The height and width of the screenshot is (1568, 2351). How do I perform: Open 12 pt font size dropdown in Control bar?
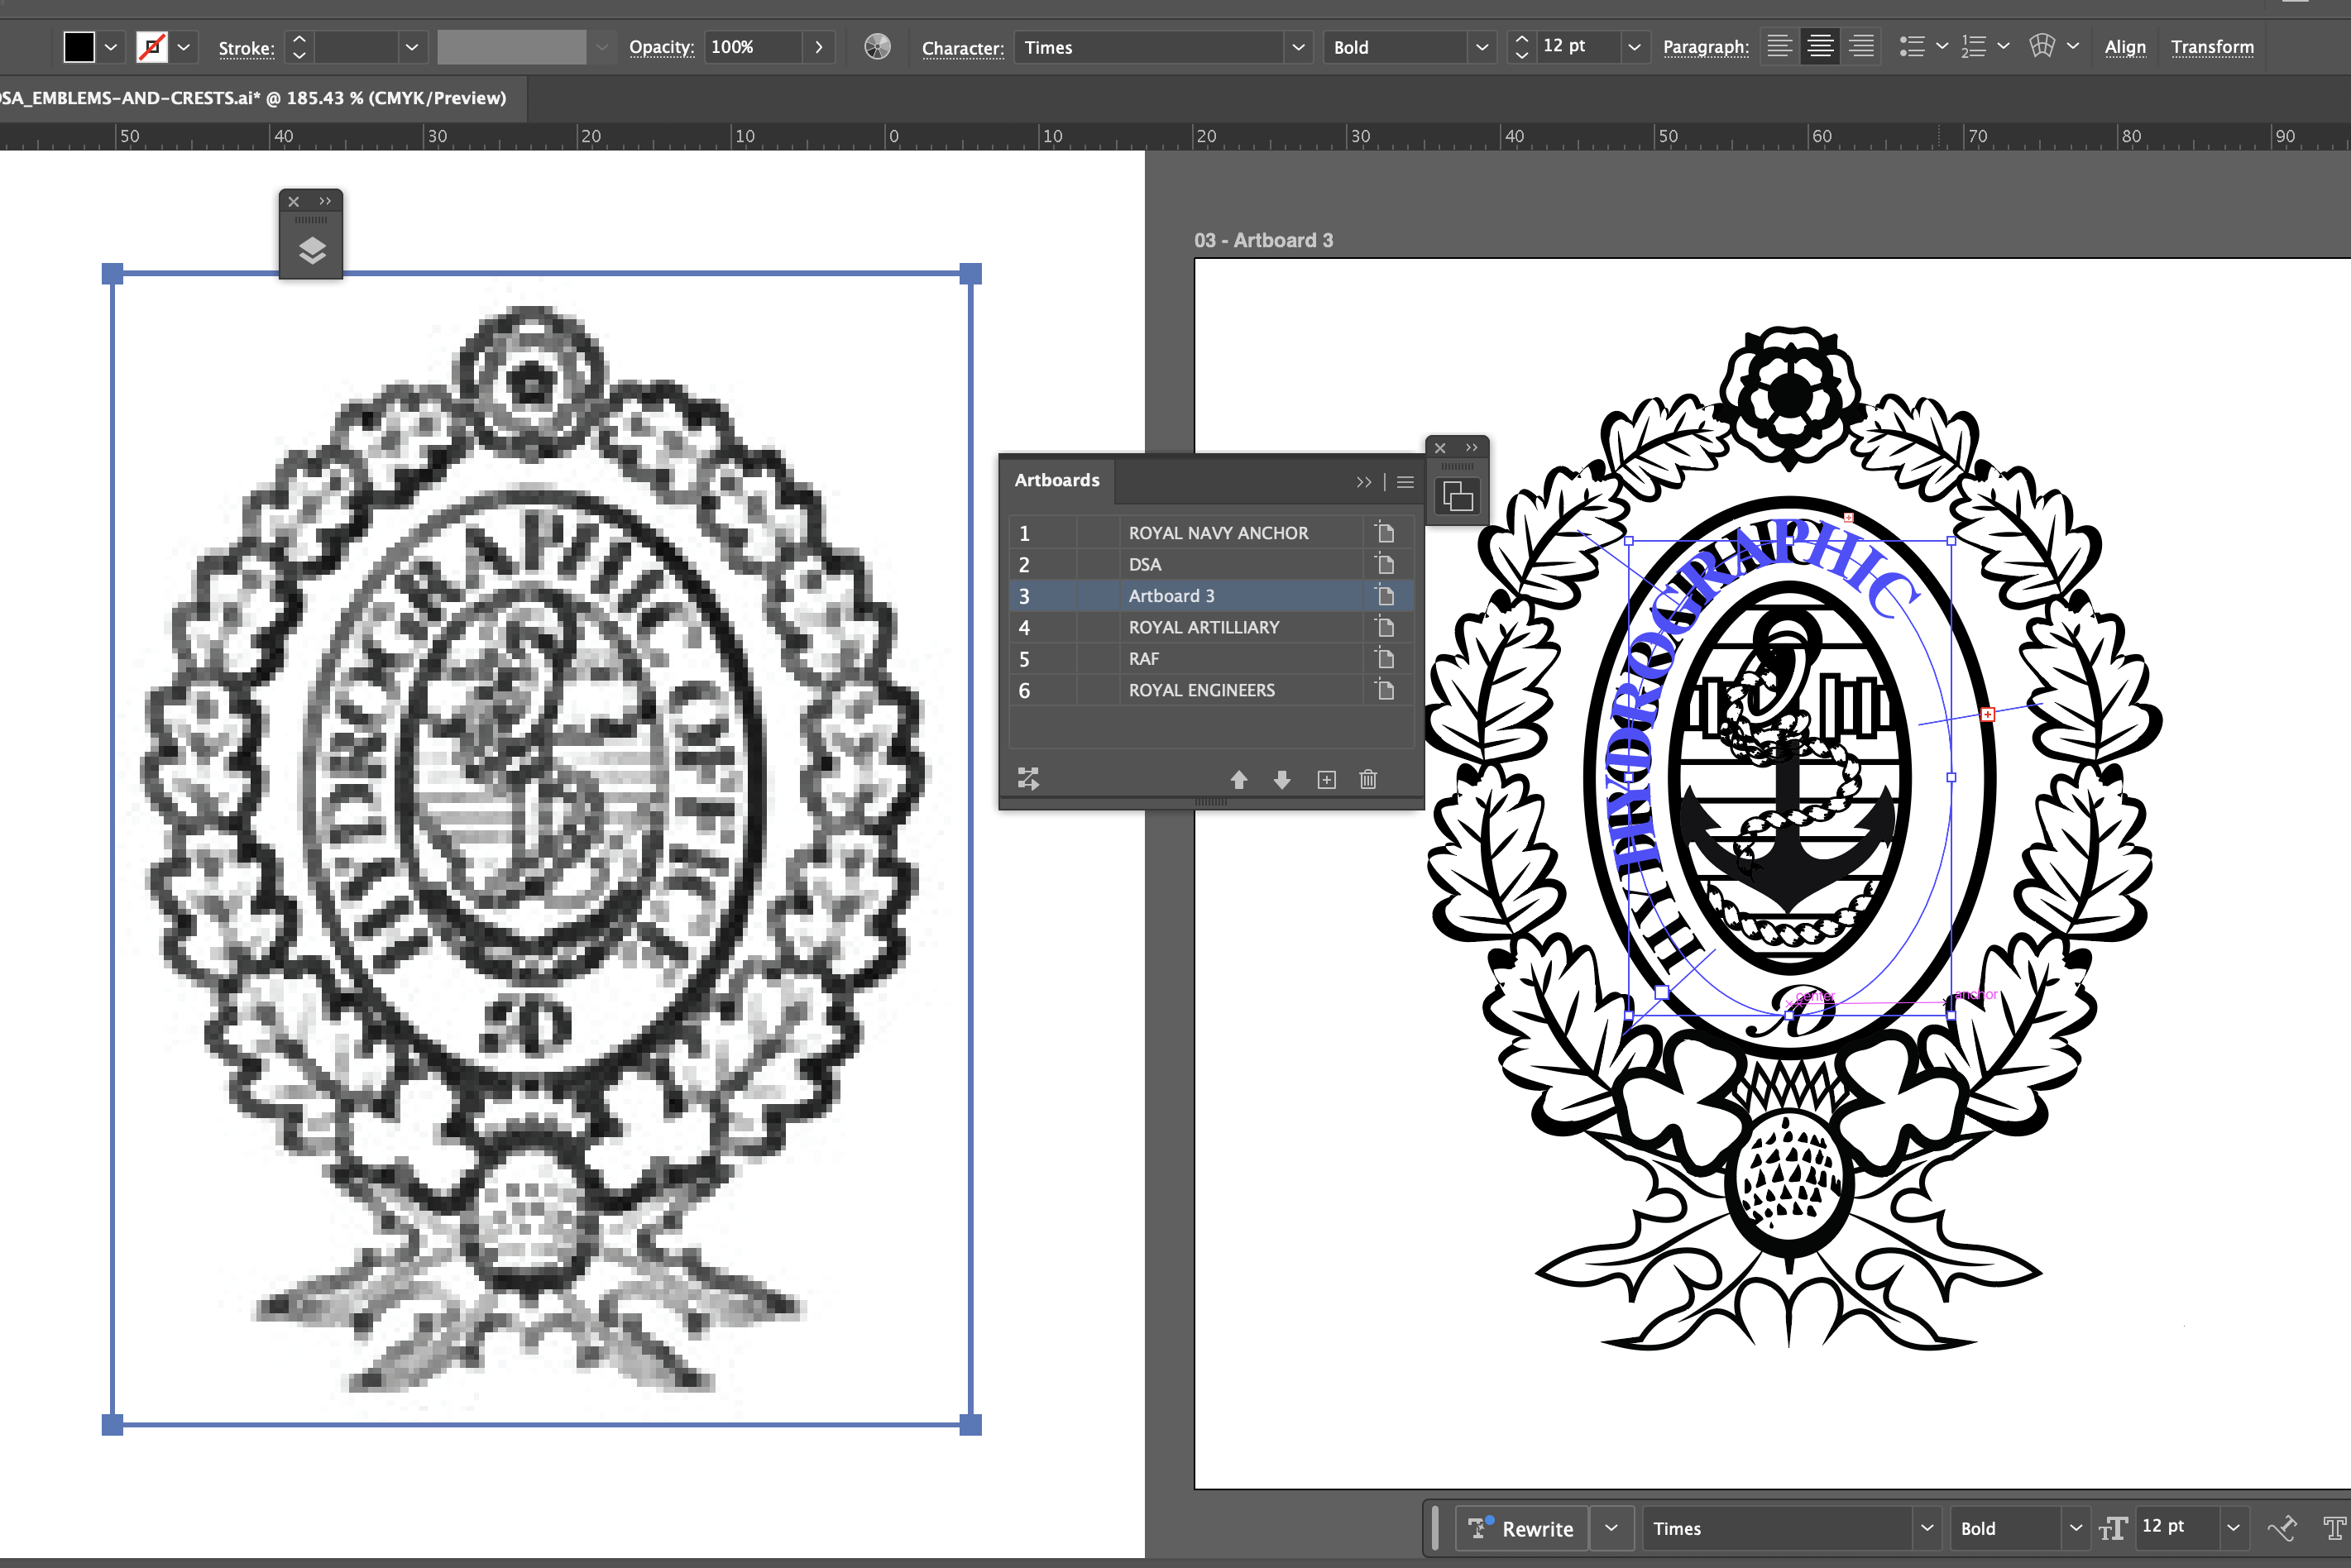click(x=1634, y=48)
